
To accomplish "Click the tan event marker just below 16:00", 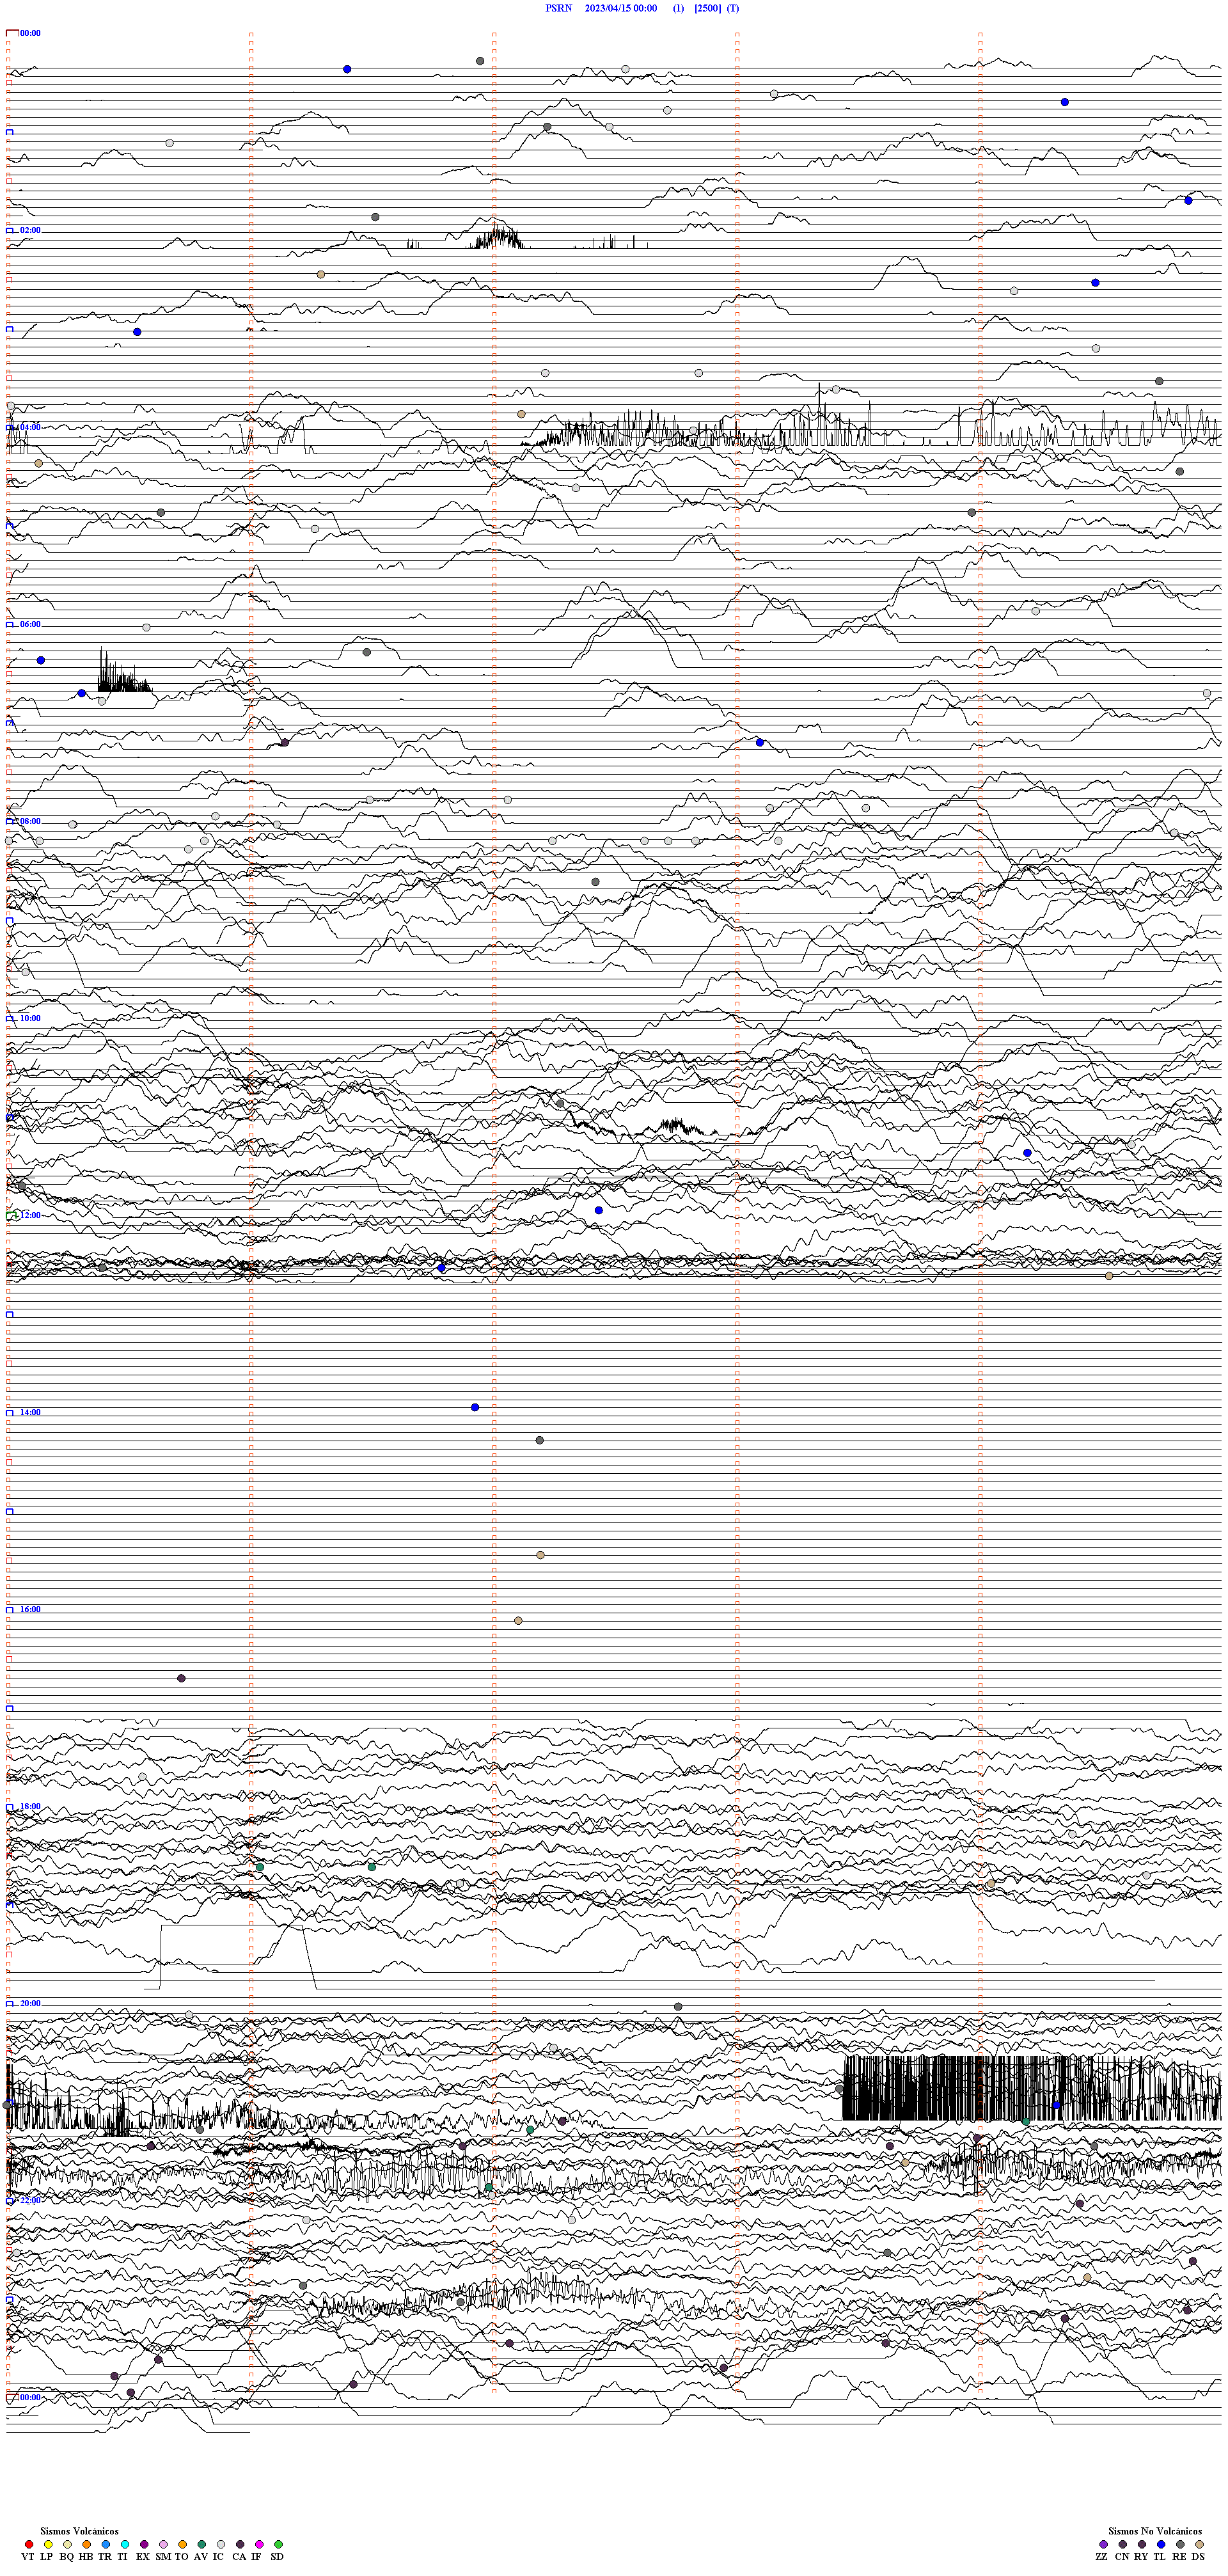I will (518, 1620).
